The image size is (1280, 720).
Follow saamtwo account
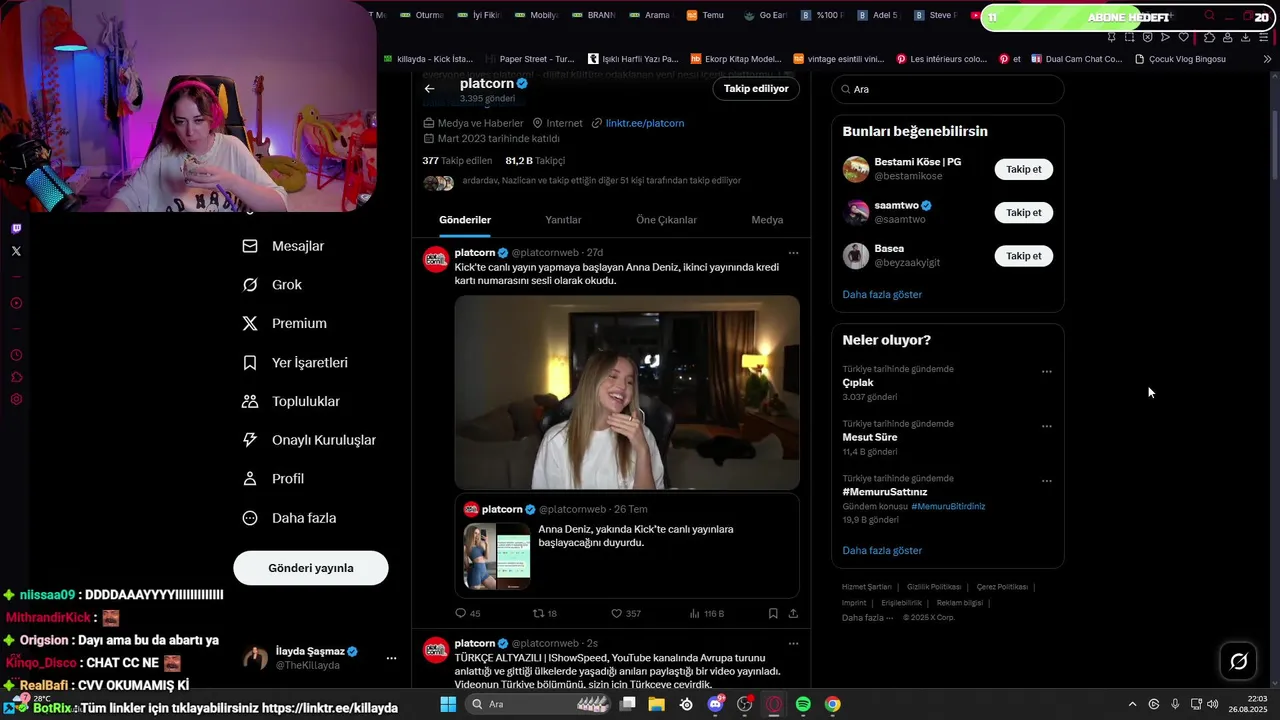[1023, 212]
